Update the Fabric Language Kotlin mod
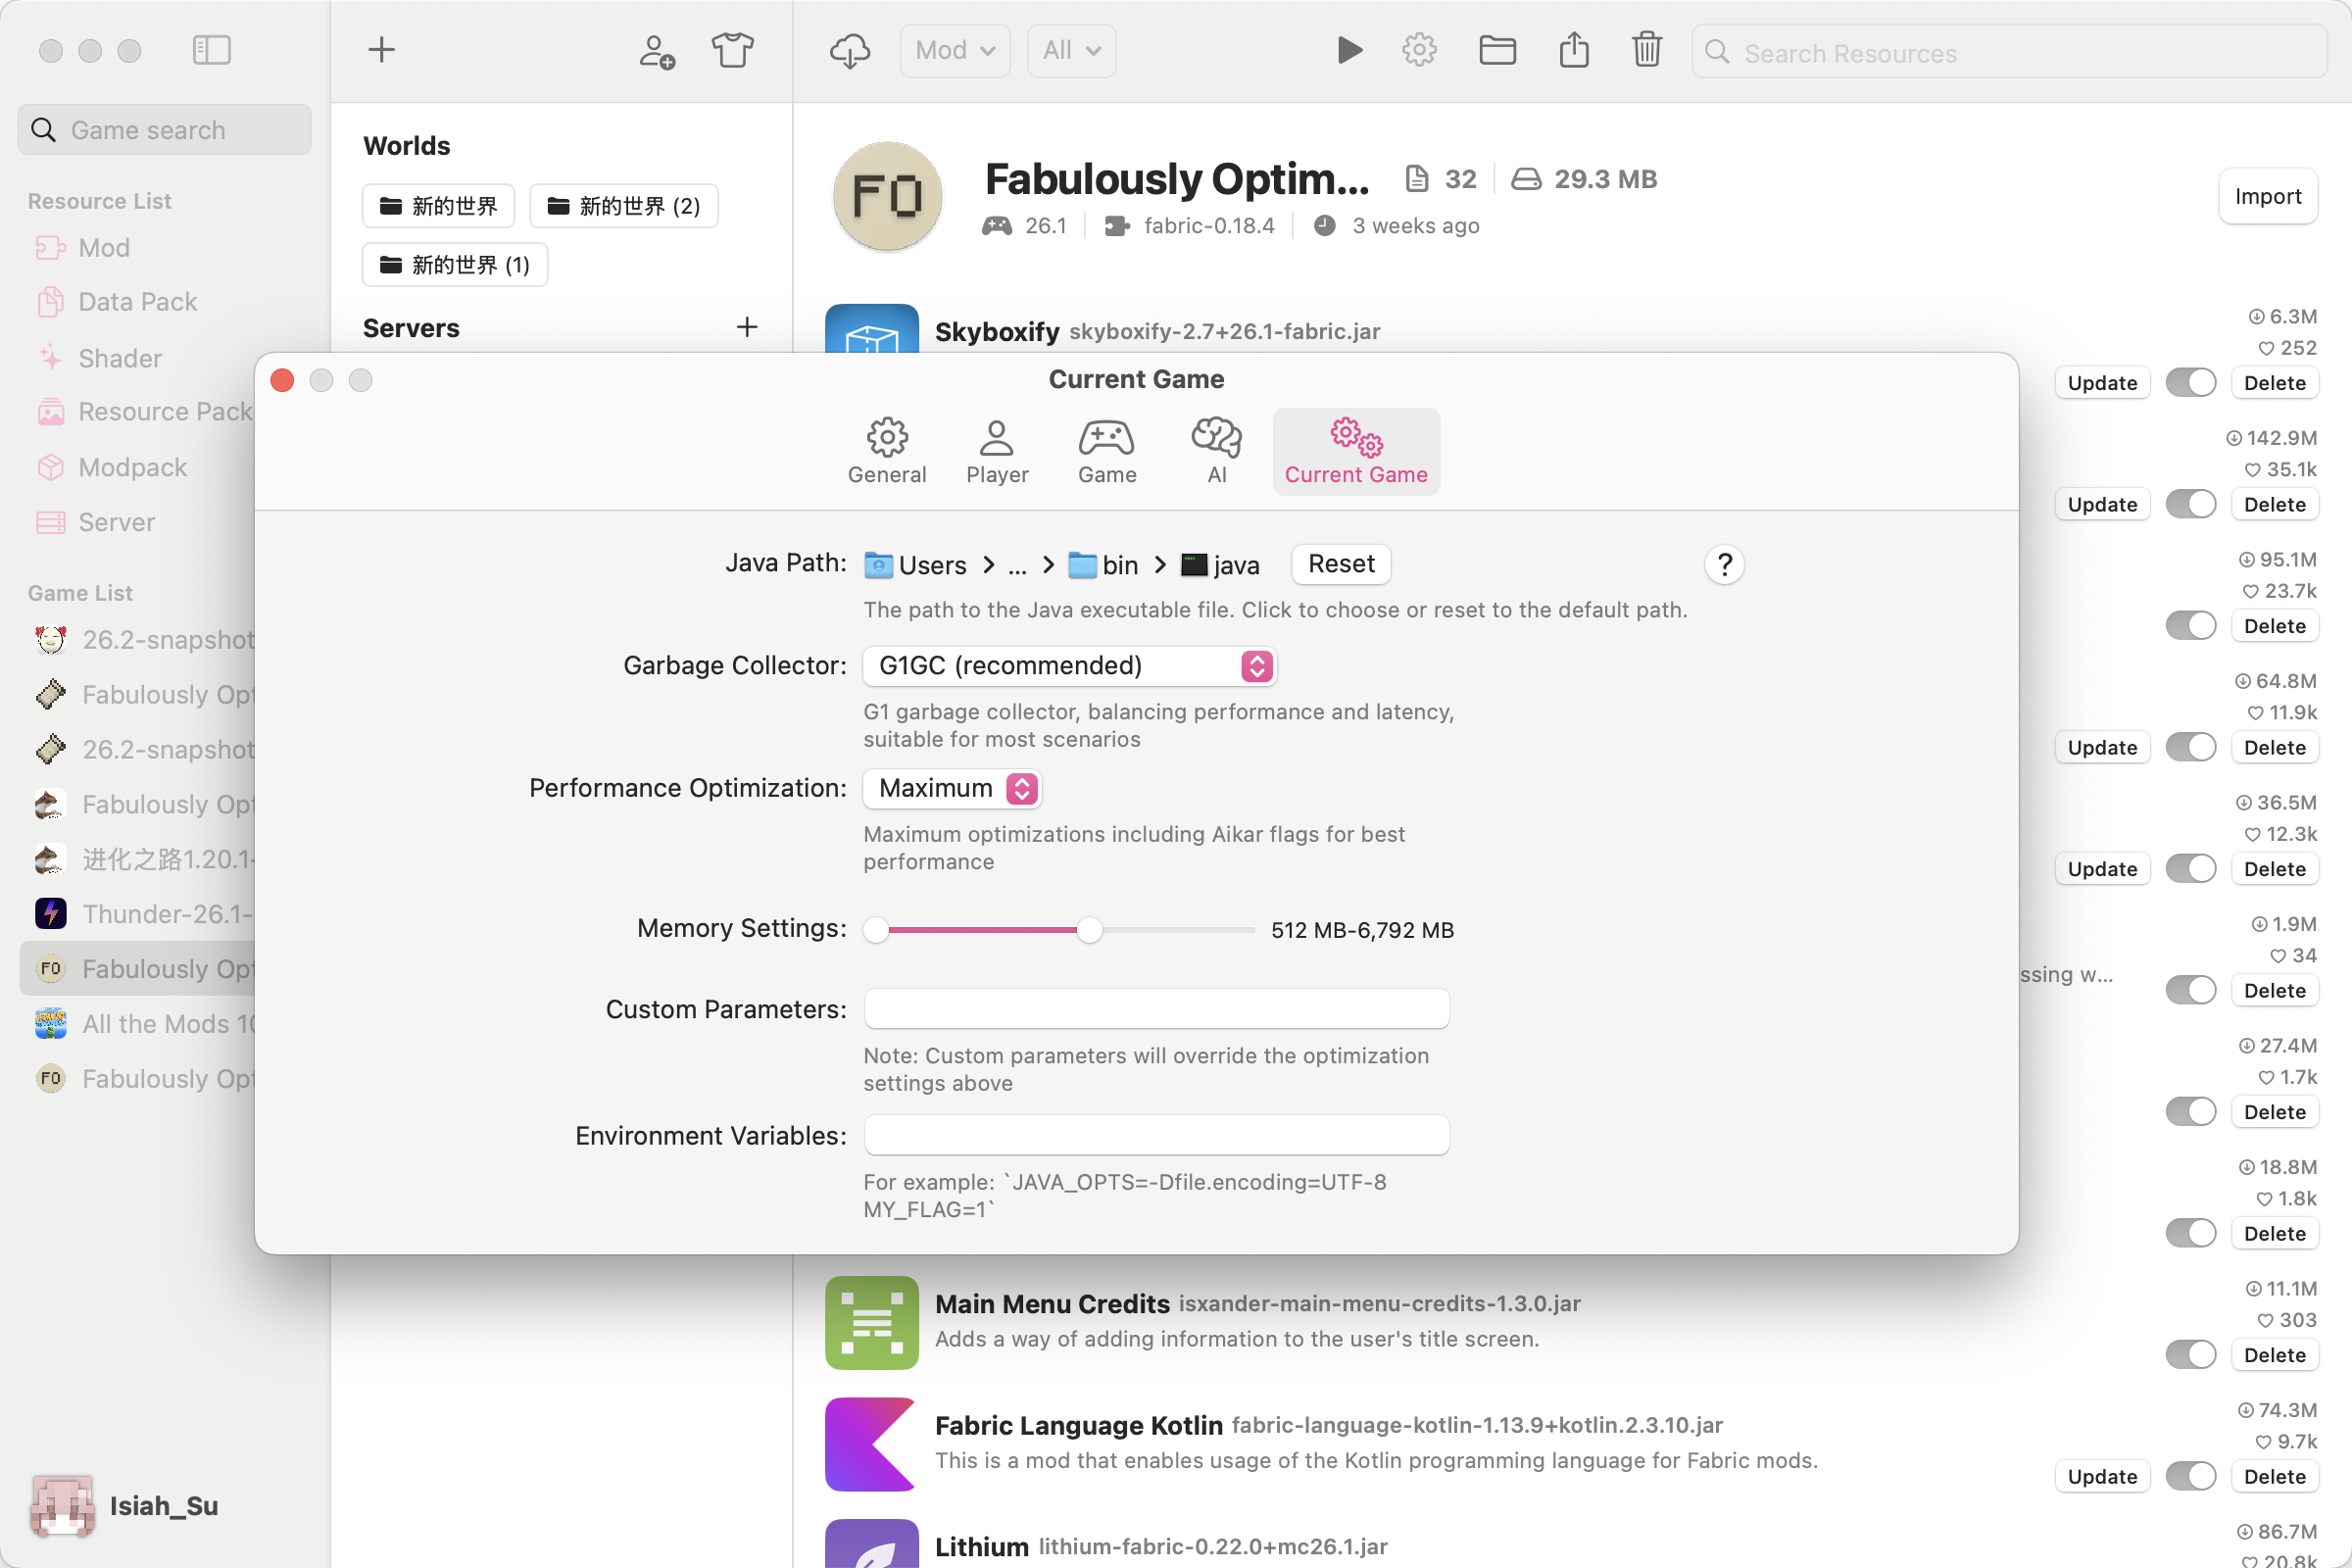This screenshot has width=2352, height=1568. [2102, 1476]
